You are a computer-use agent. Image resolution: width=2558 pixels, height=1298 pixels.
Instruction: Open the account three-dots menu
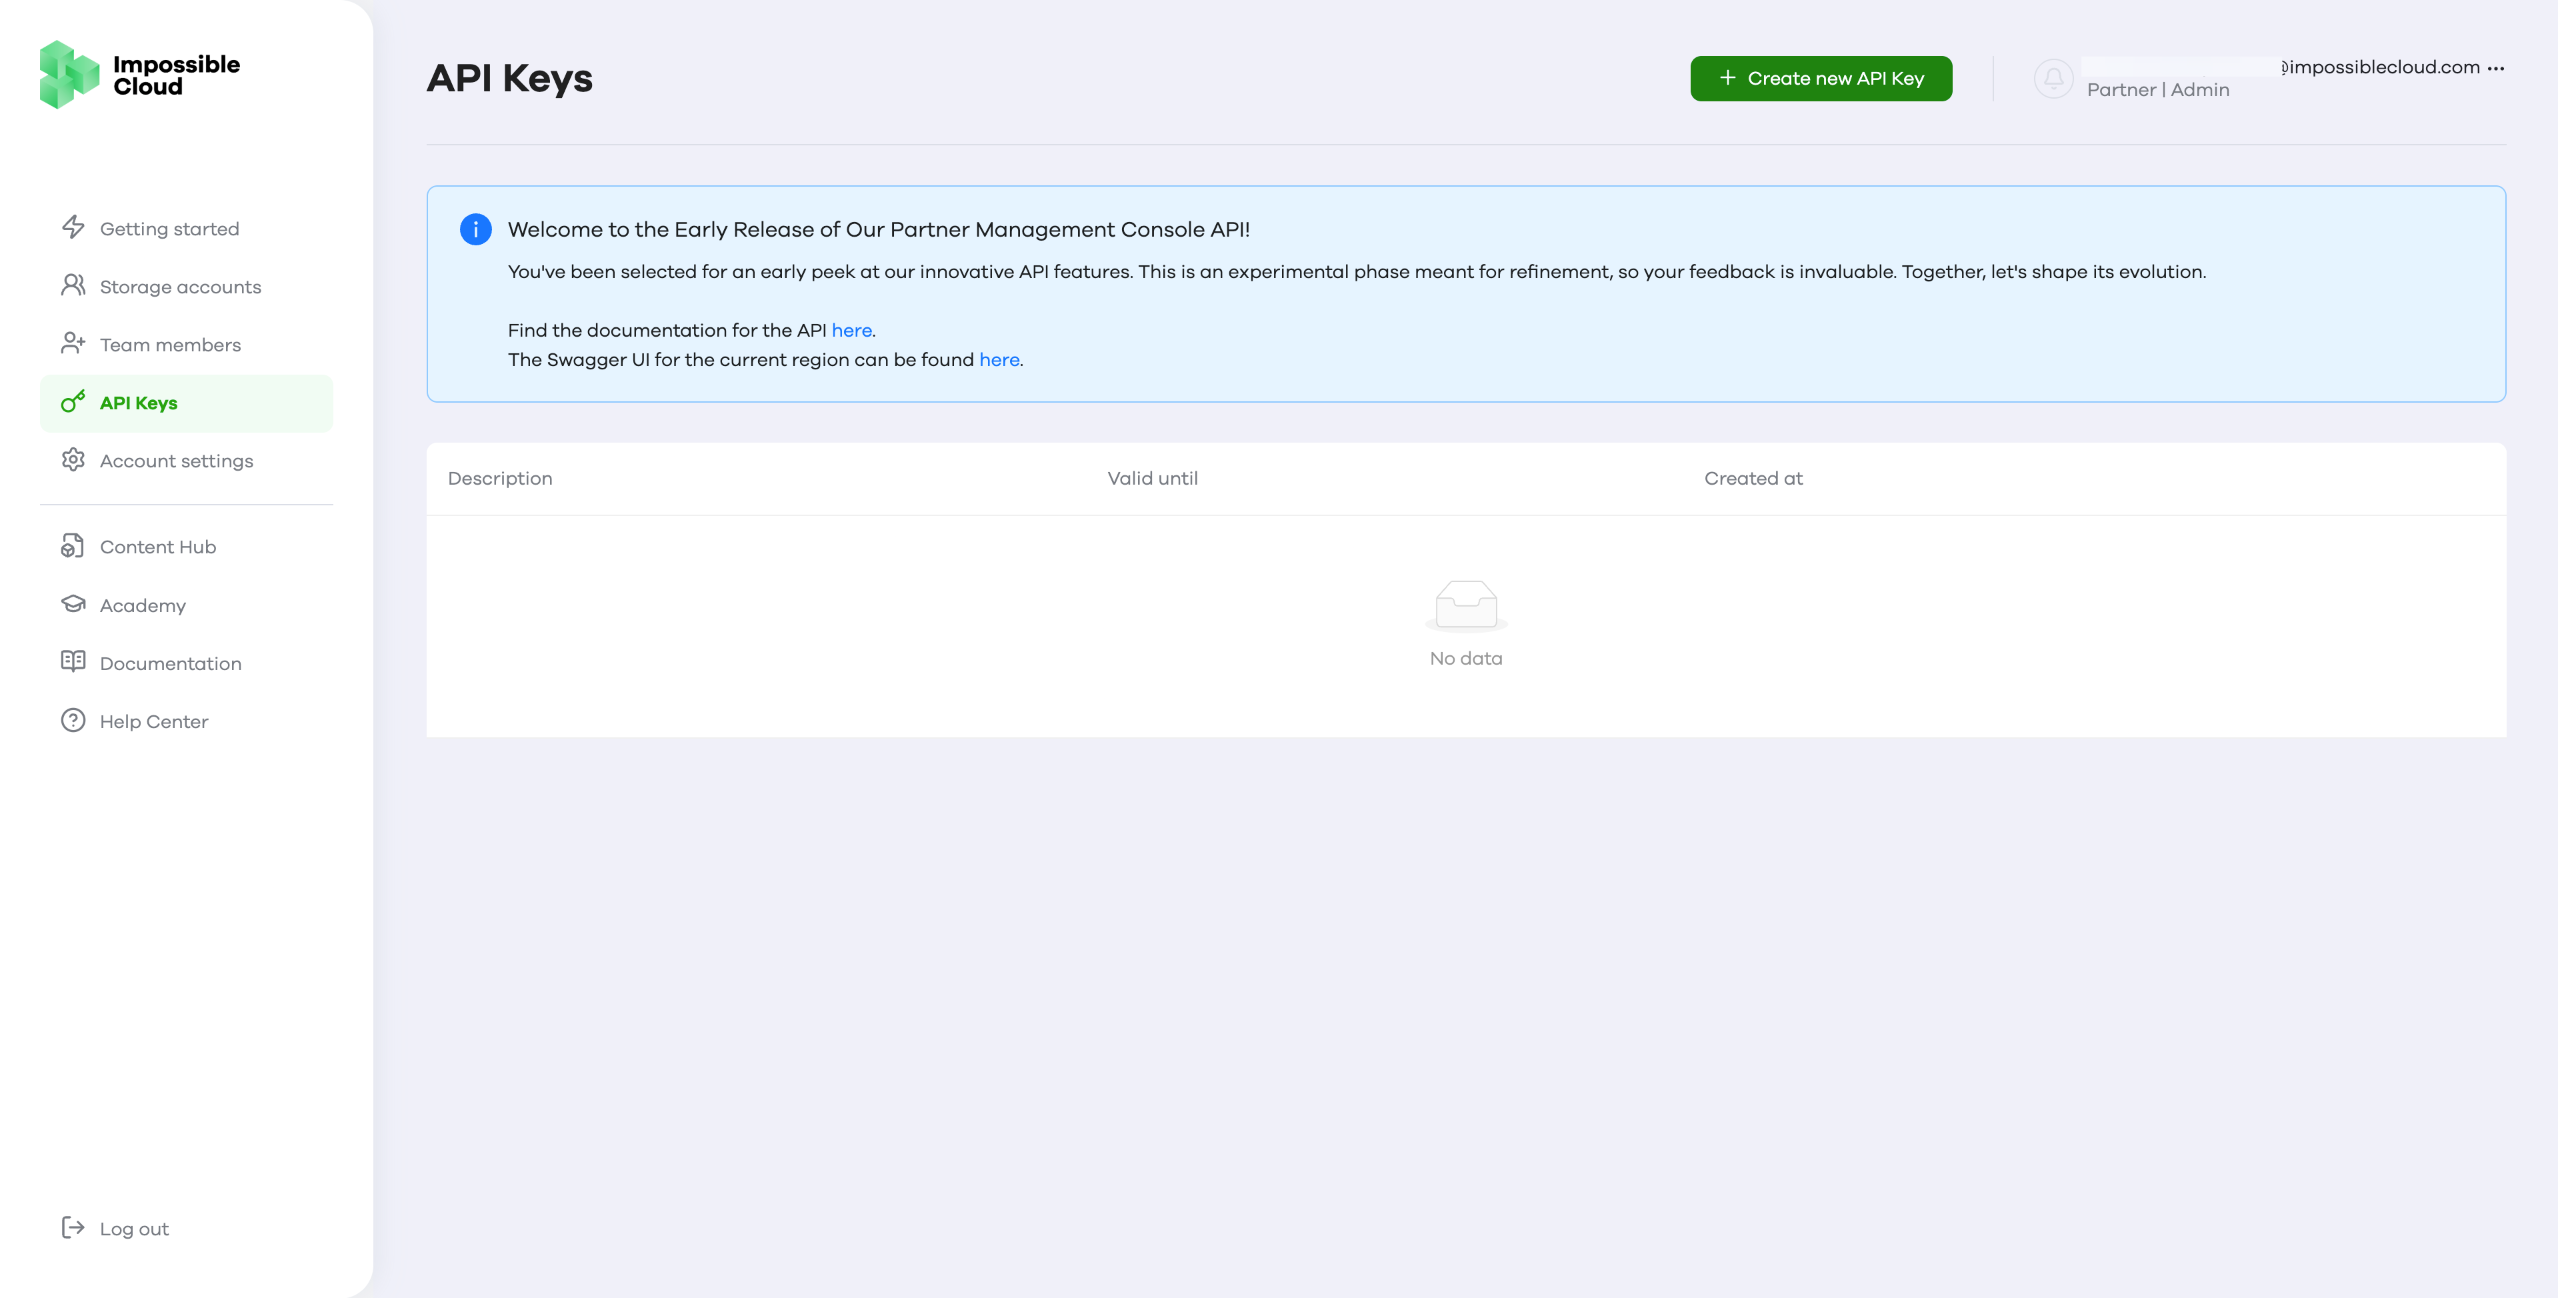point(2496,68)
